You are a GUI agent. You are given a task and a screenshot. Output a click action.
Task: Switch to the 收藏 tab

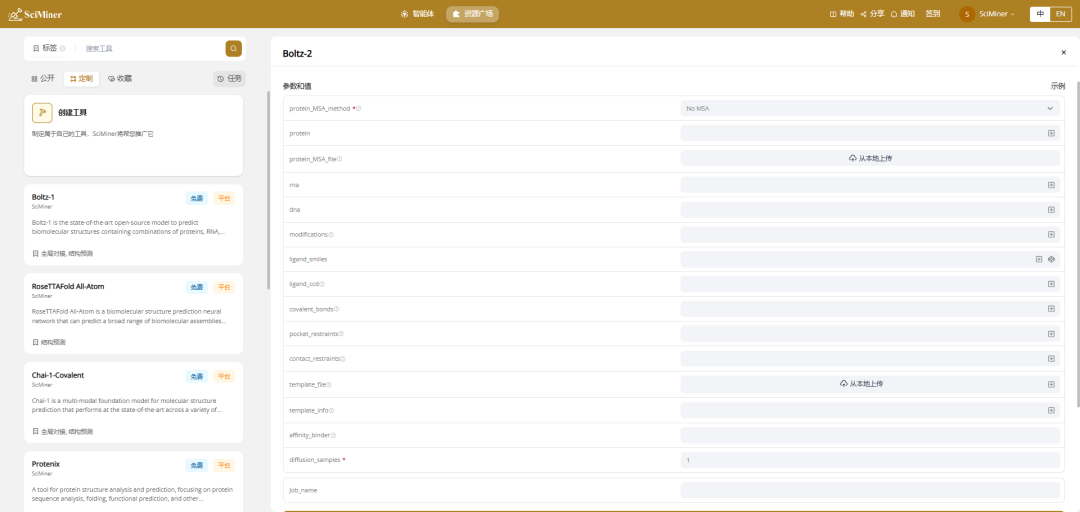click(120, 78)
